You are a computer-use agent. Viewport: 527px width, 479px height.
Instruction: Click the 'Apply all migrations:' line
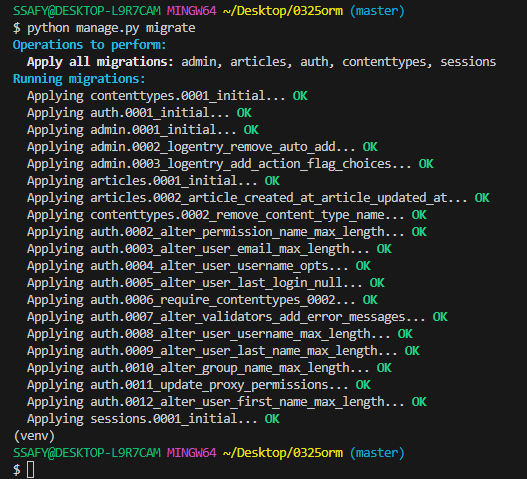click(x=261, y=62)
